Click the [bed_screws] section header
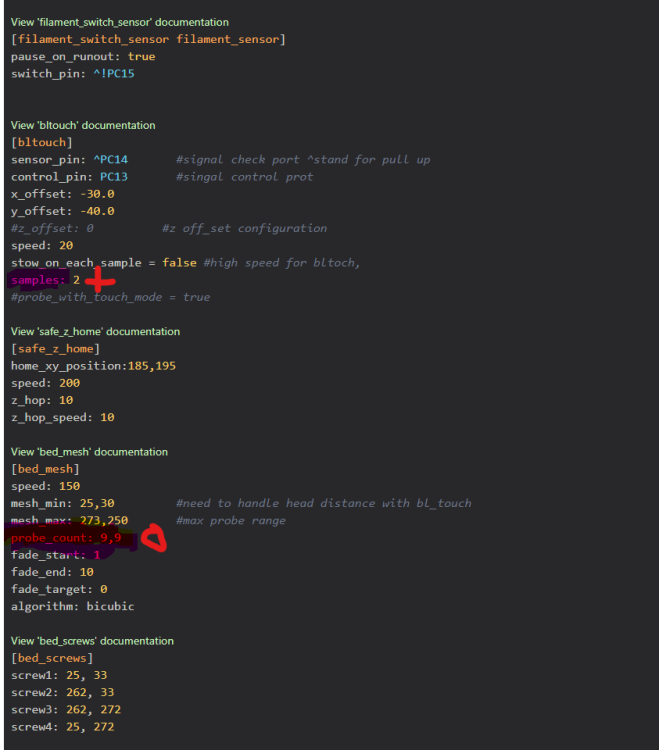 pyautogui.click(x=51, y=658)
